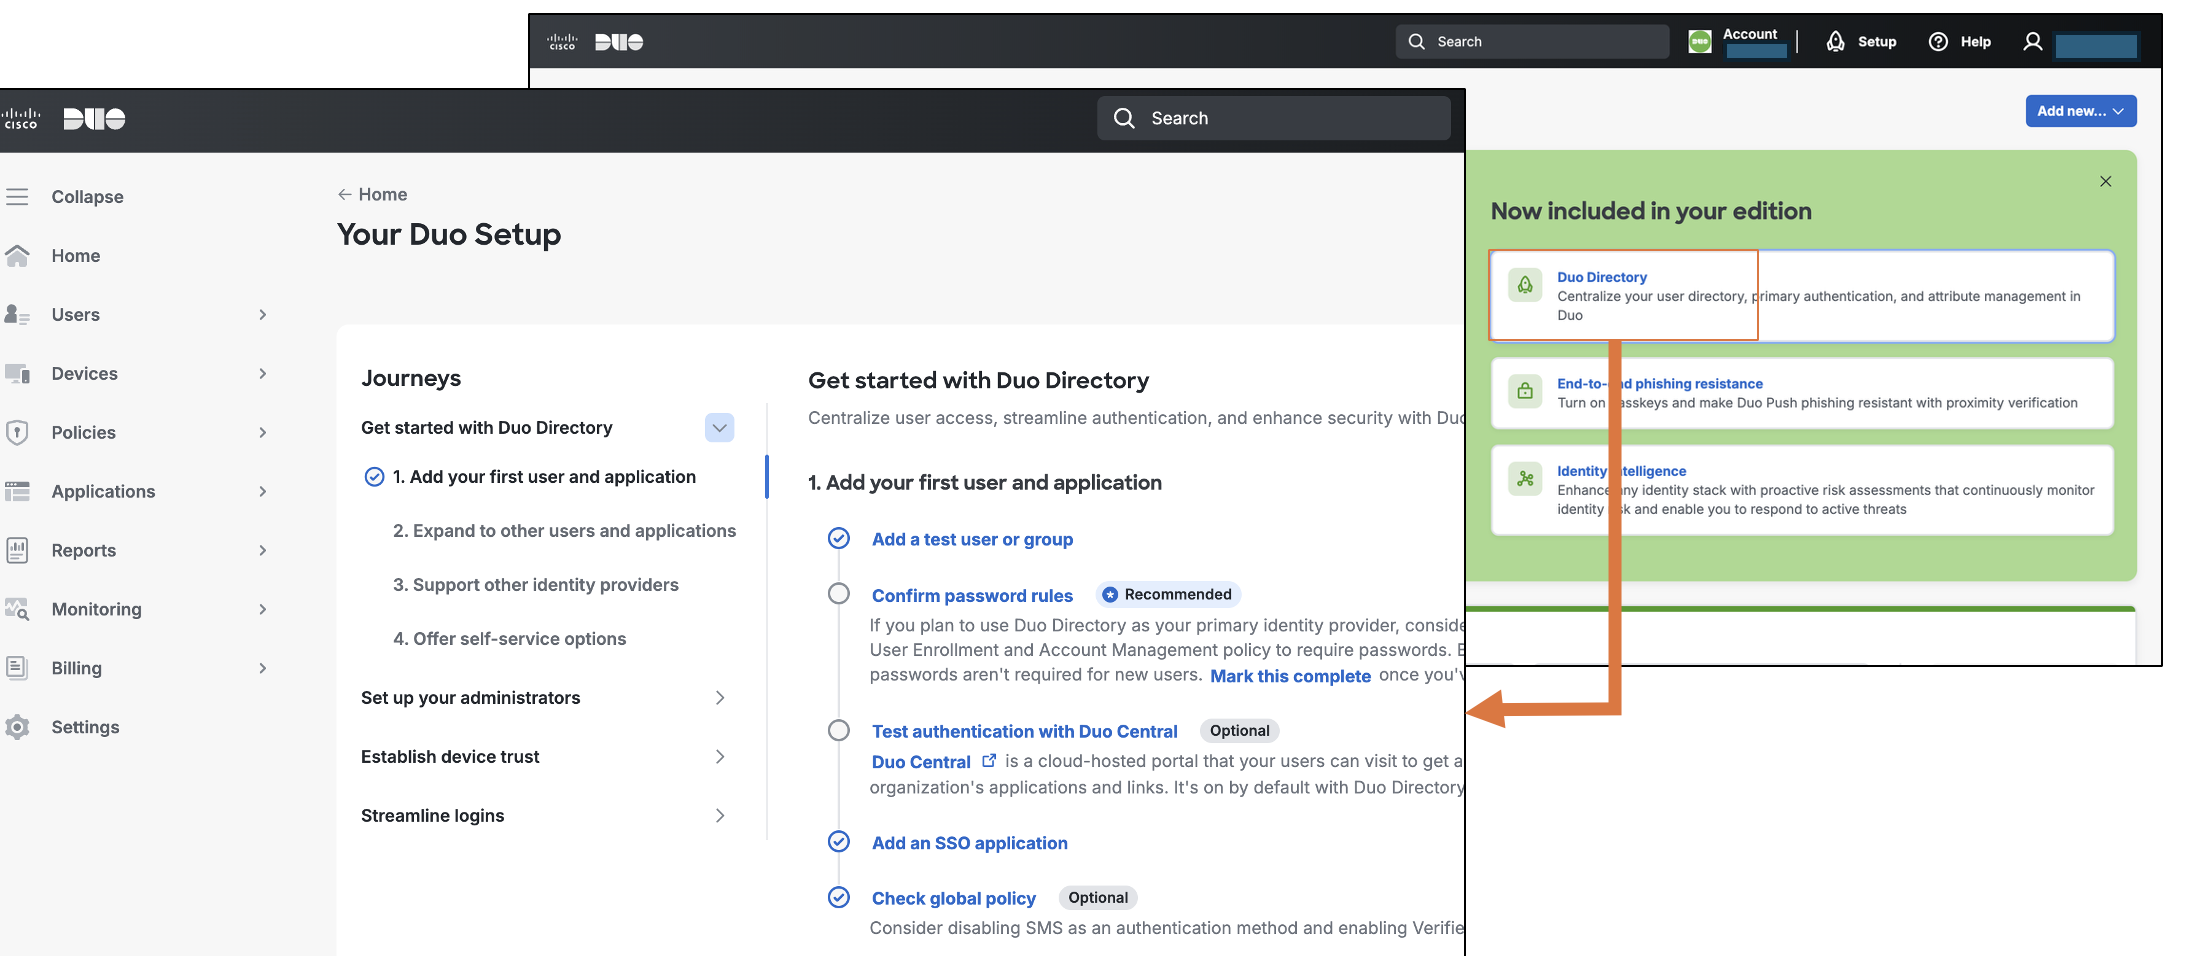The height and width of the screenshot is (956, 2196).
Task: Open the Help question mark icon
Action: pos(1938,41)
